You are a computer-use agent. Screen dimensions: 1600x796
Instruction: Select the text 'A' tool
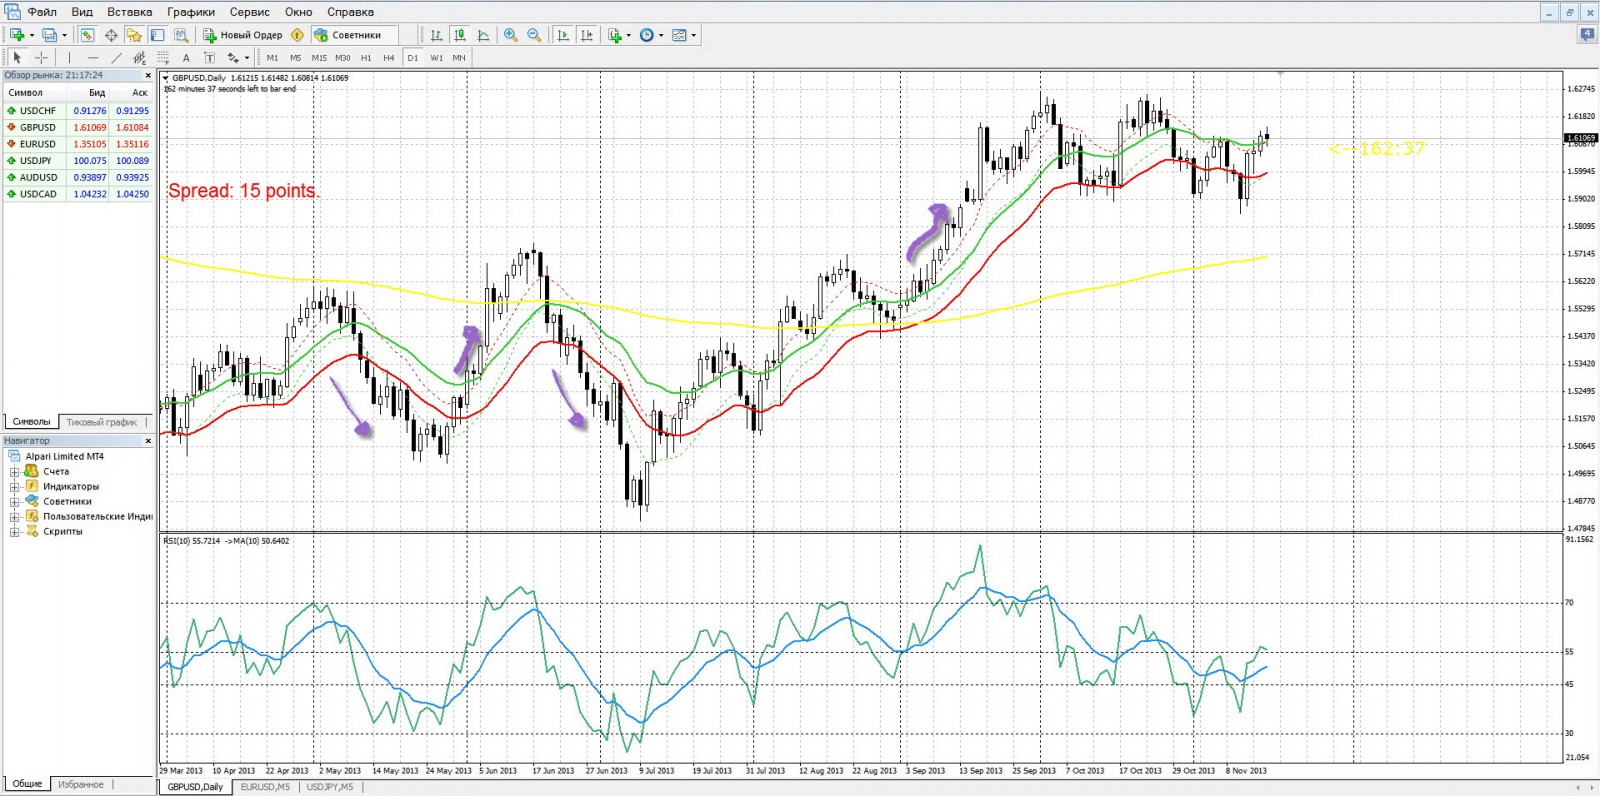[x=186, y=58]
